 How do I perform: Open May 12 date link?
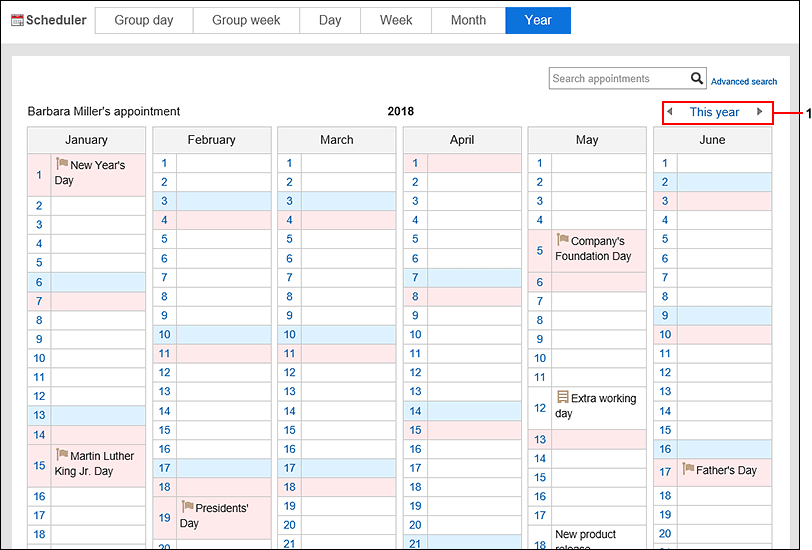[540, 408]
